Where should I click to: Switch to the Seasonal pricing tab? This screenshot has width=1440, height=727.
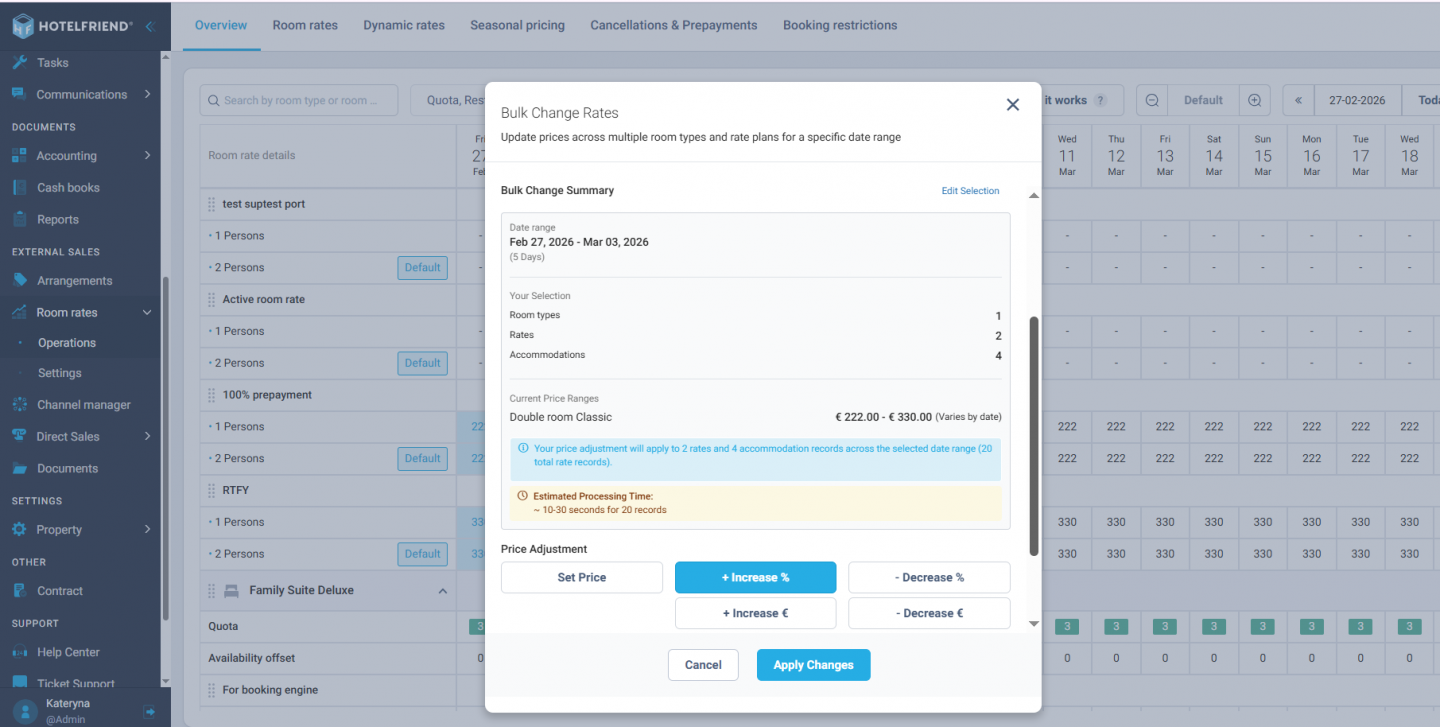517,25
